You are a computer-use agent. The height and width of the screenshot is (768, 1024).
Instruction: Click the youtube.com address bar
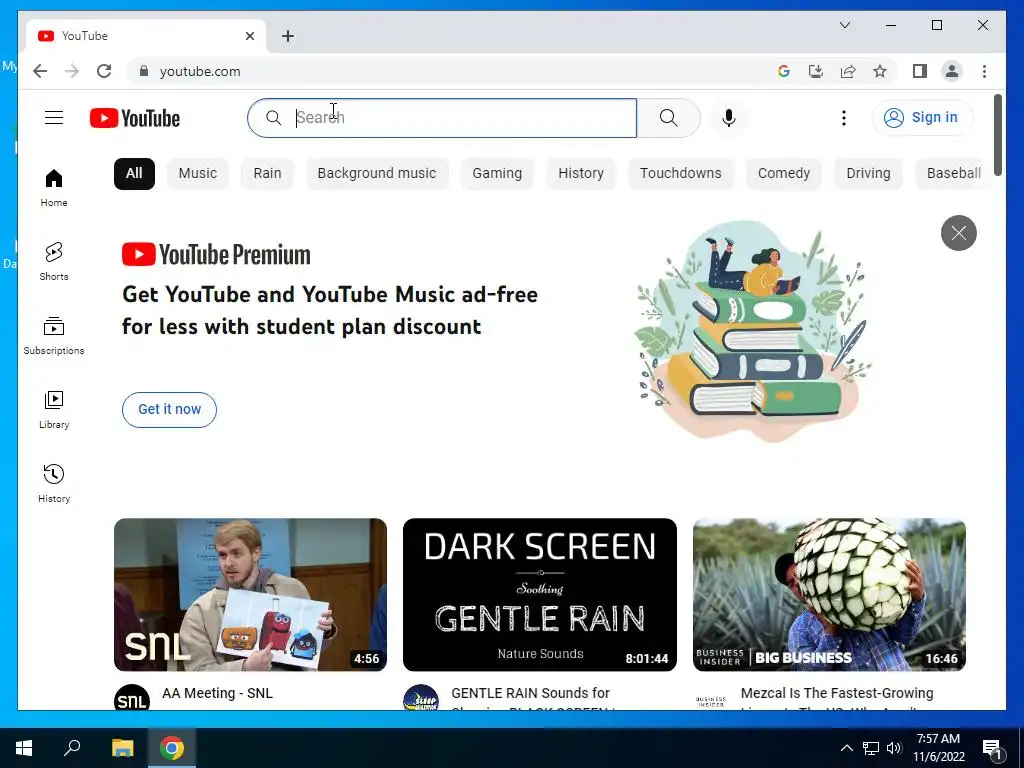[x=451, y=71]
